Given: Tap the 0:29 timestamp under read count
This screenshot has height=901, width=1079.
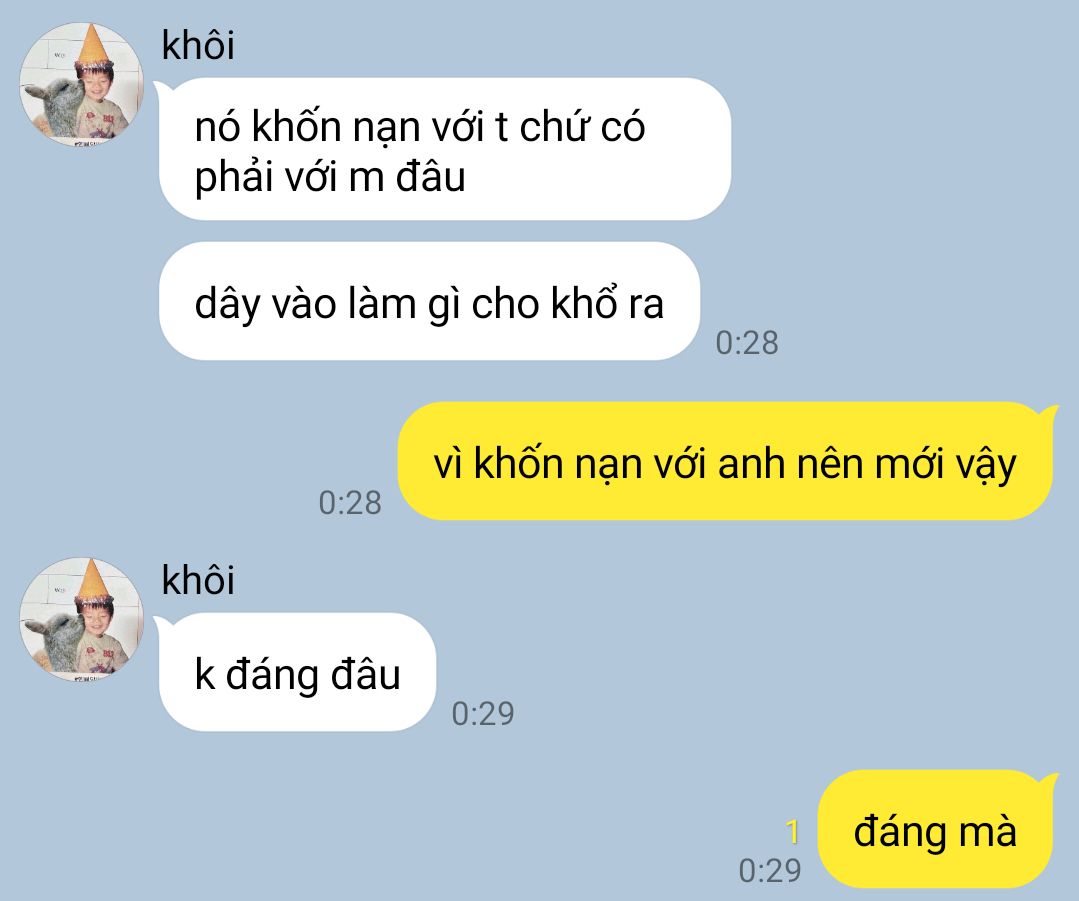Looking at the screenshot, I should 770,871.
